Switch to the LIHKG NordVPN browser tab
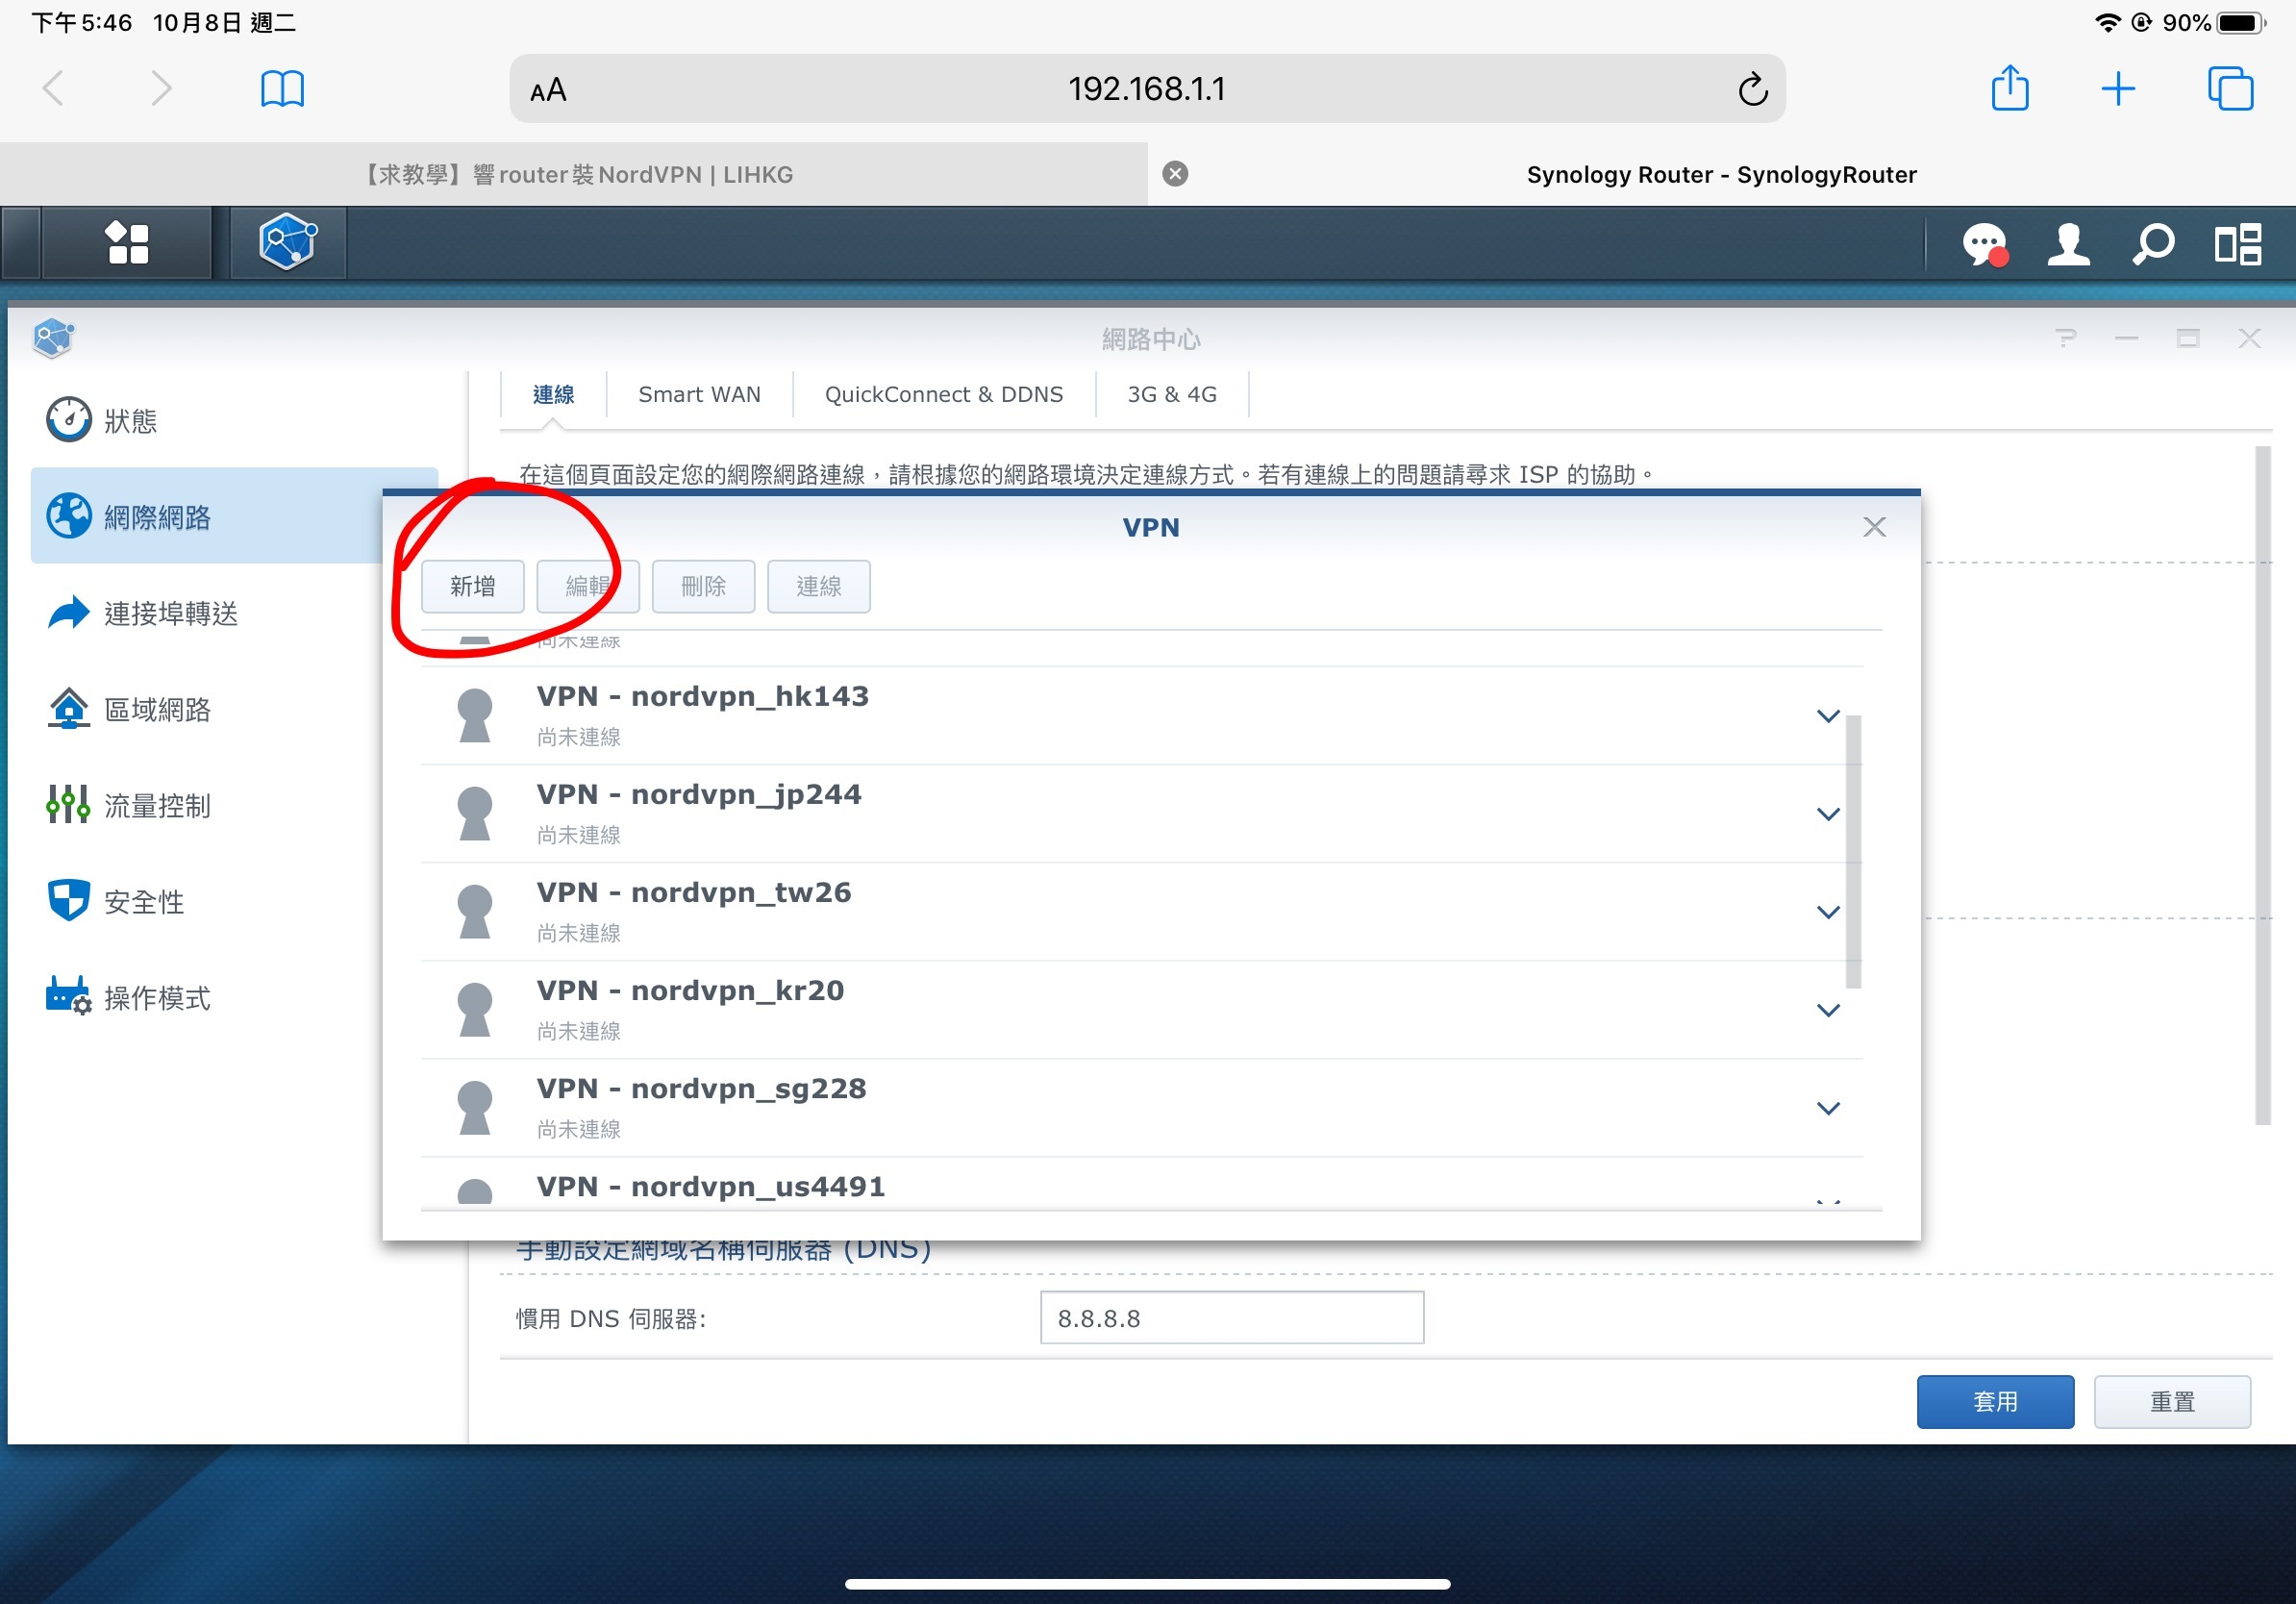This screenshot has width=2296, height=1604. (574, 174)
